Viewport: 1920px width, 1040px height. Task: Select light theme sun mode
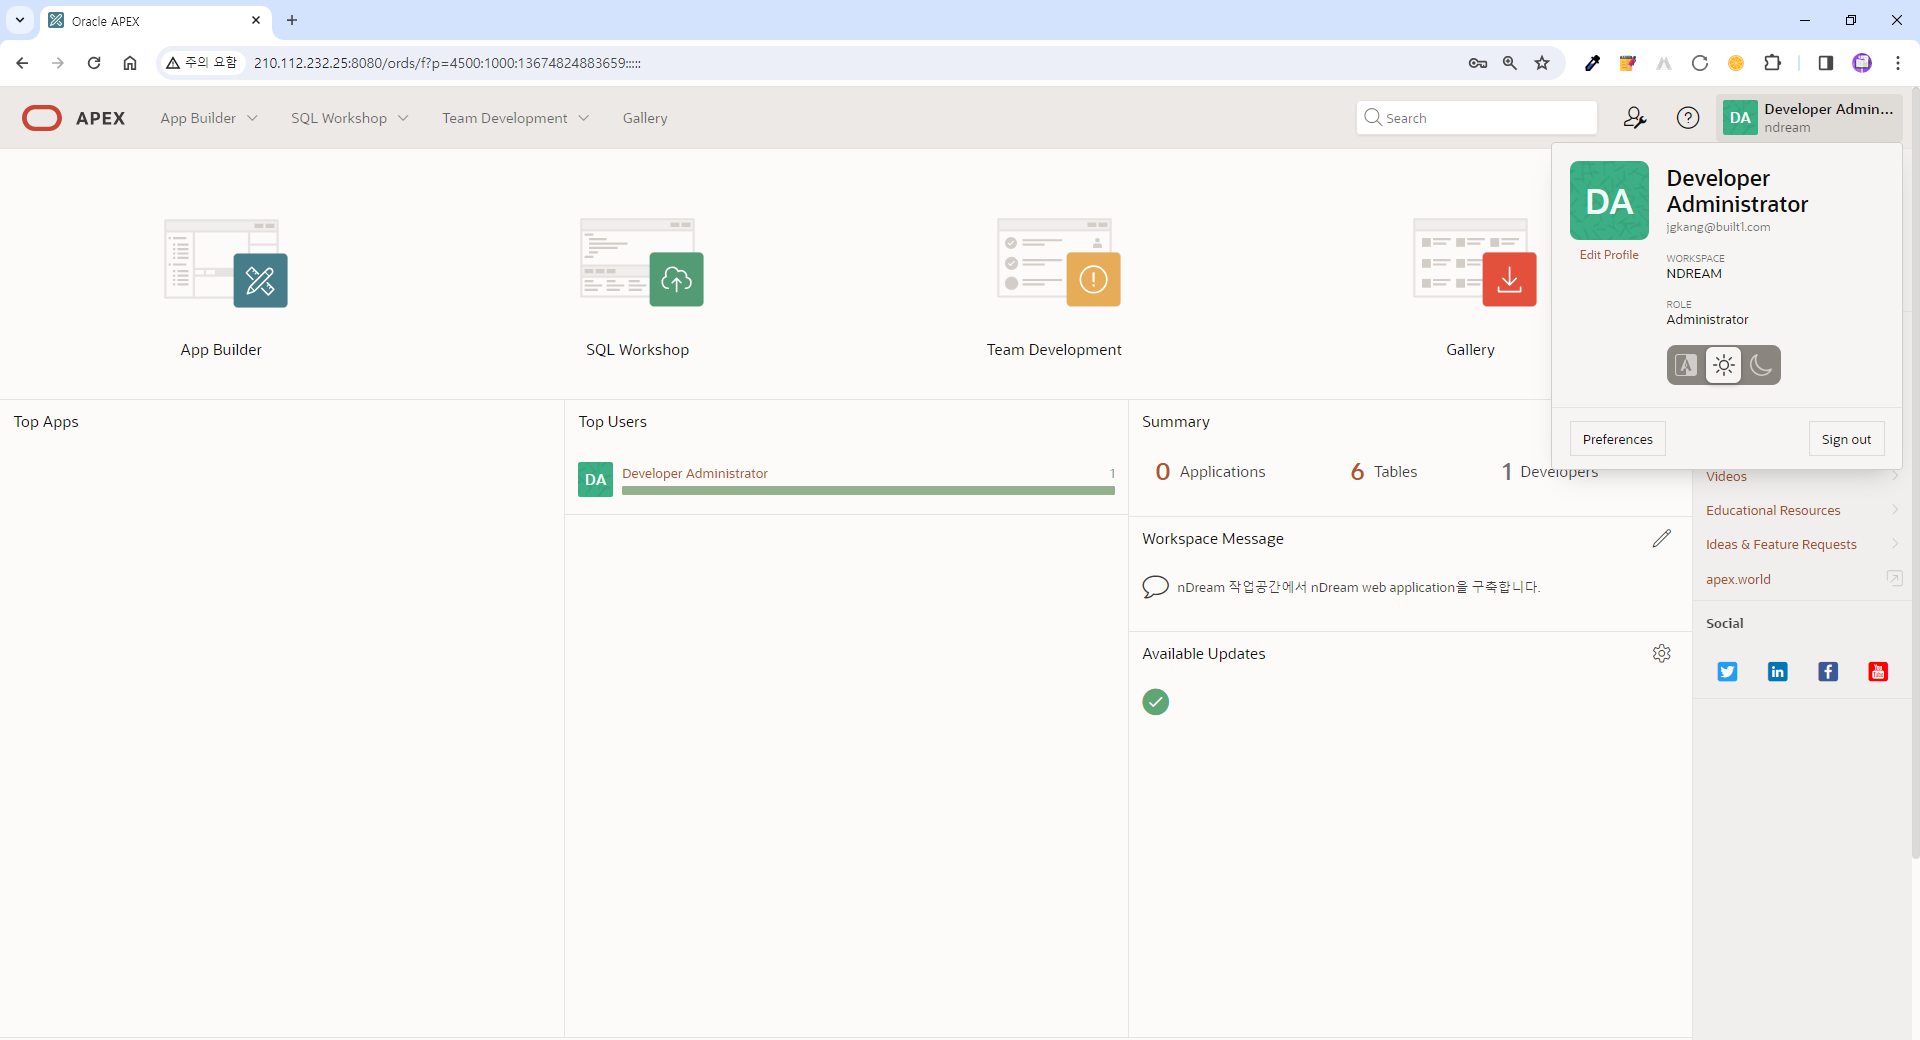(1724, 365)
